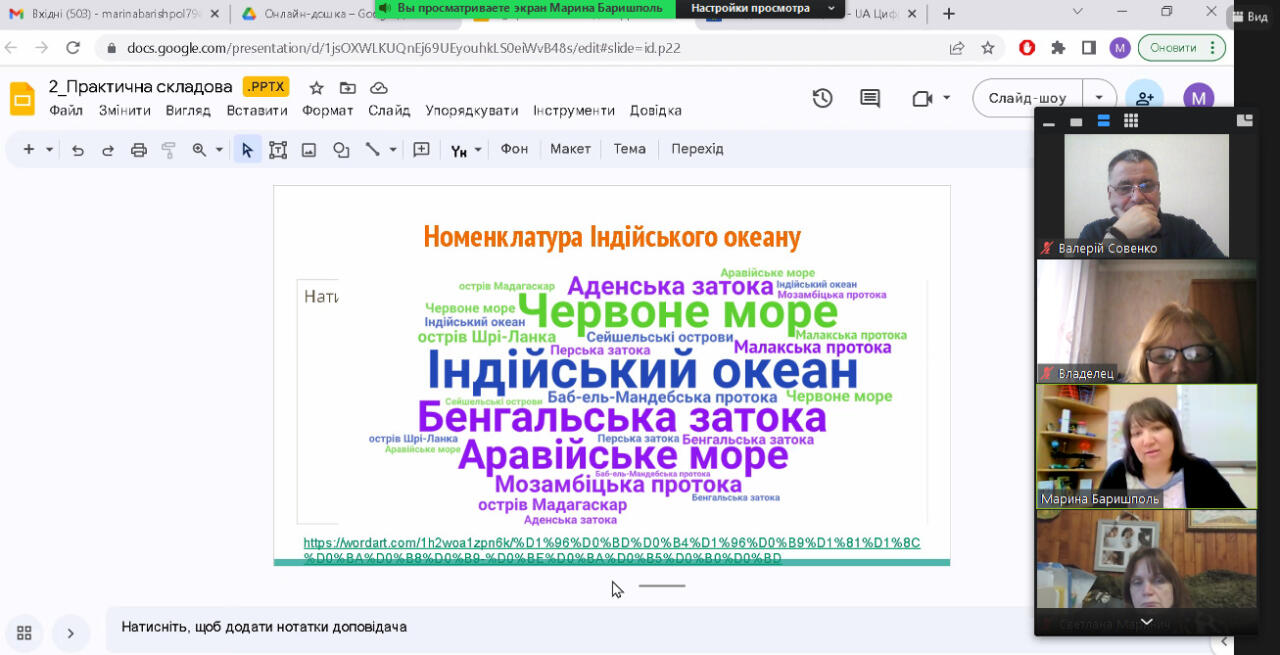Open the slide grid view icon
The image size is (1280, 655).
tap(24, 633)
